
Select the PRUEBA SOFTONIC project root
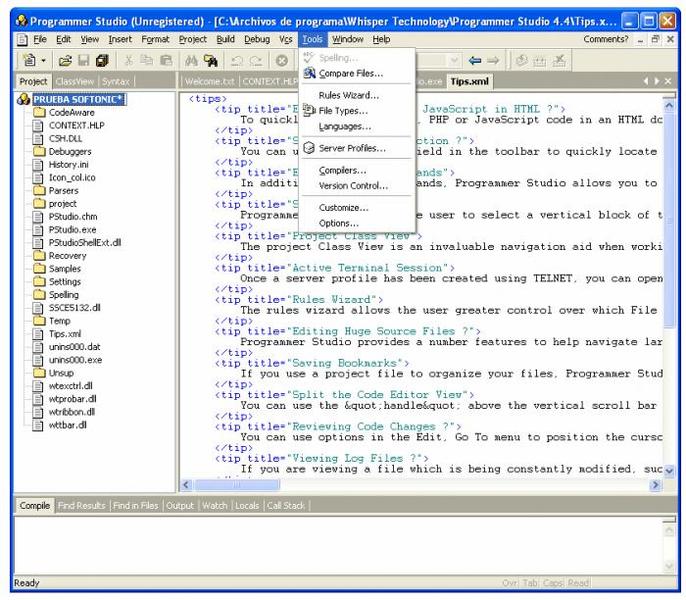point(79,99)
